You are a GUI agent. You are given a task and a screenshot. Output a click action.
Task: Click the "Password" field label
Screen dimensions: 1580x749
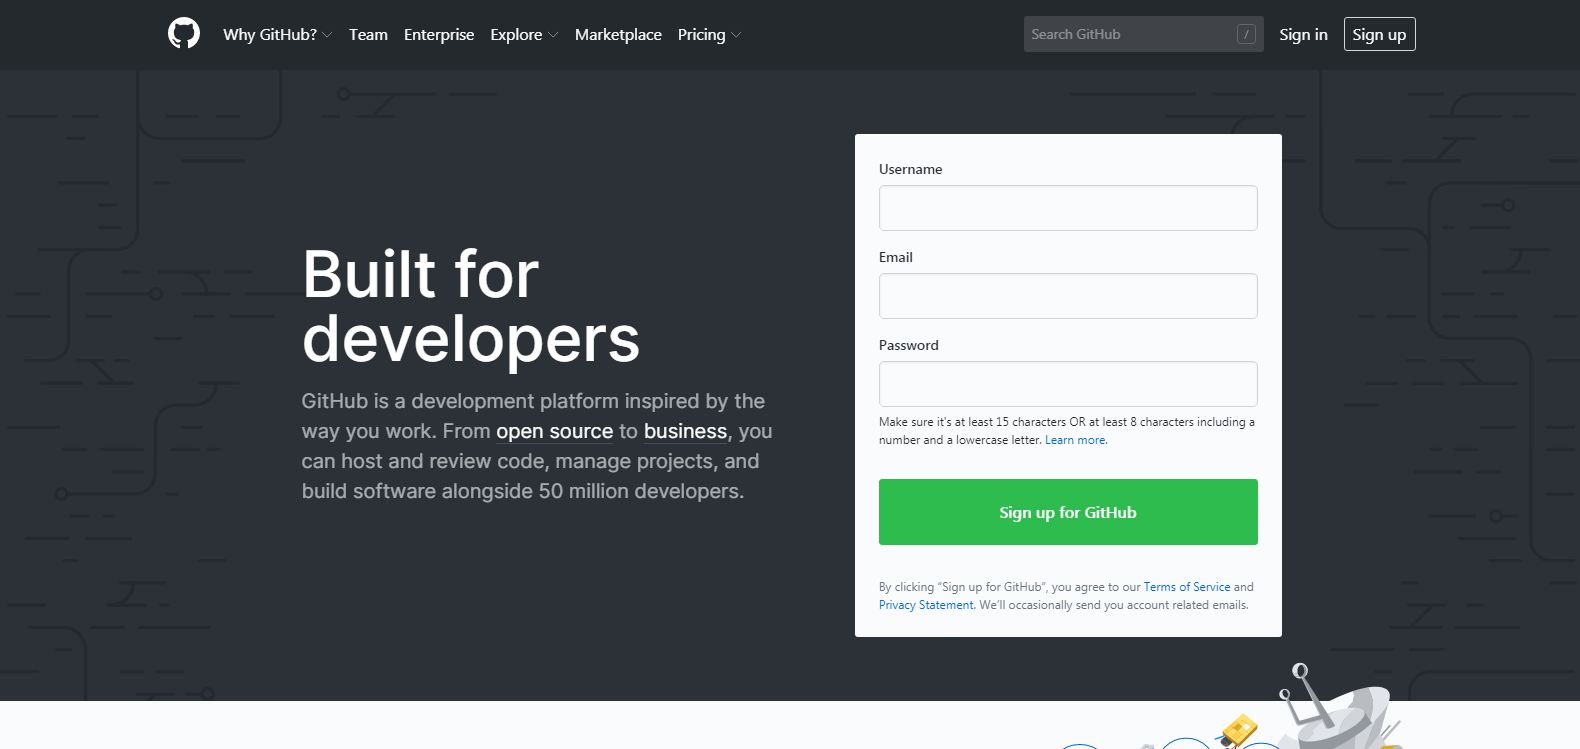tap(908, 345)
